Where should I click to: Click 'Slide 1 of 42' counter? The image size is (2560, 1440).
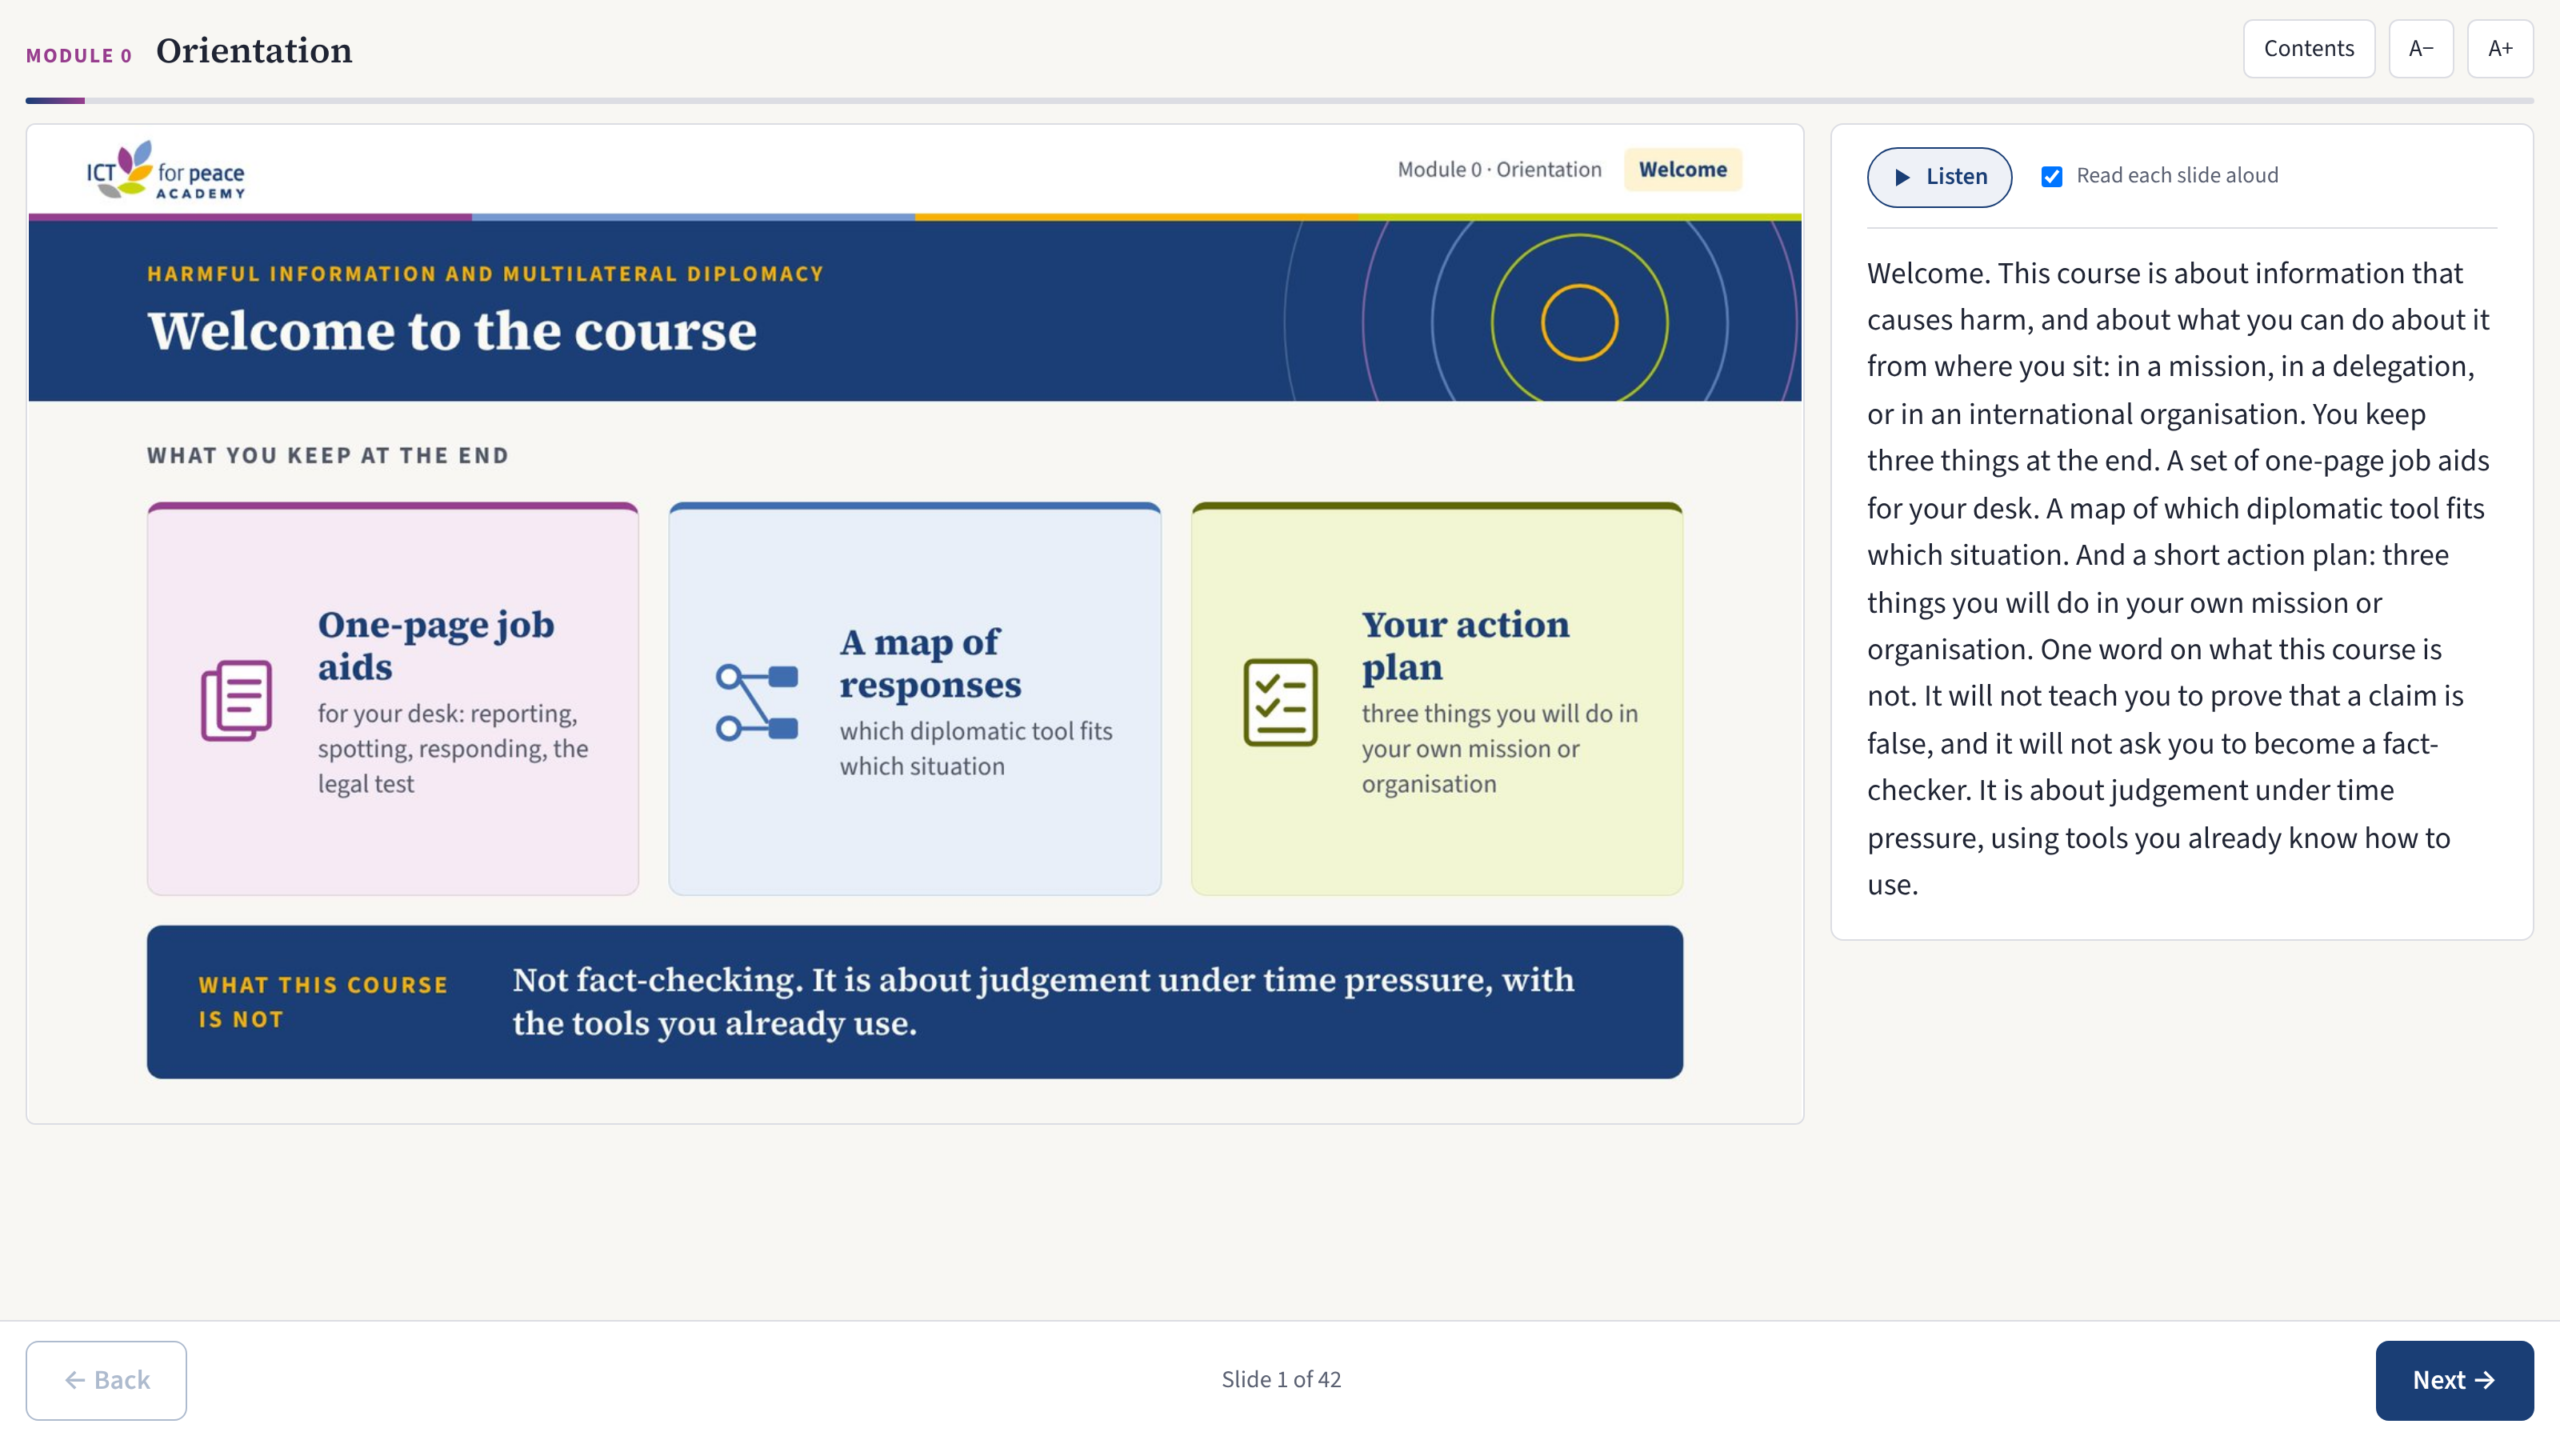click(1281, 1379)
